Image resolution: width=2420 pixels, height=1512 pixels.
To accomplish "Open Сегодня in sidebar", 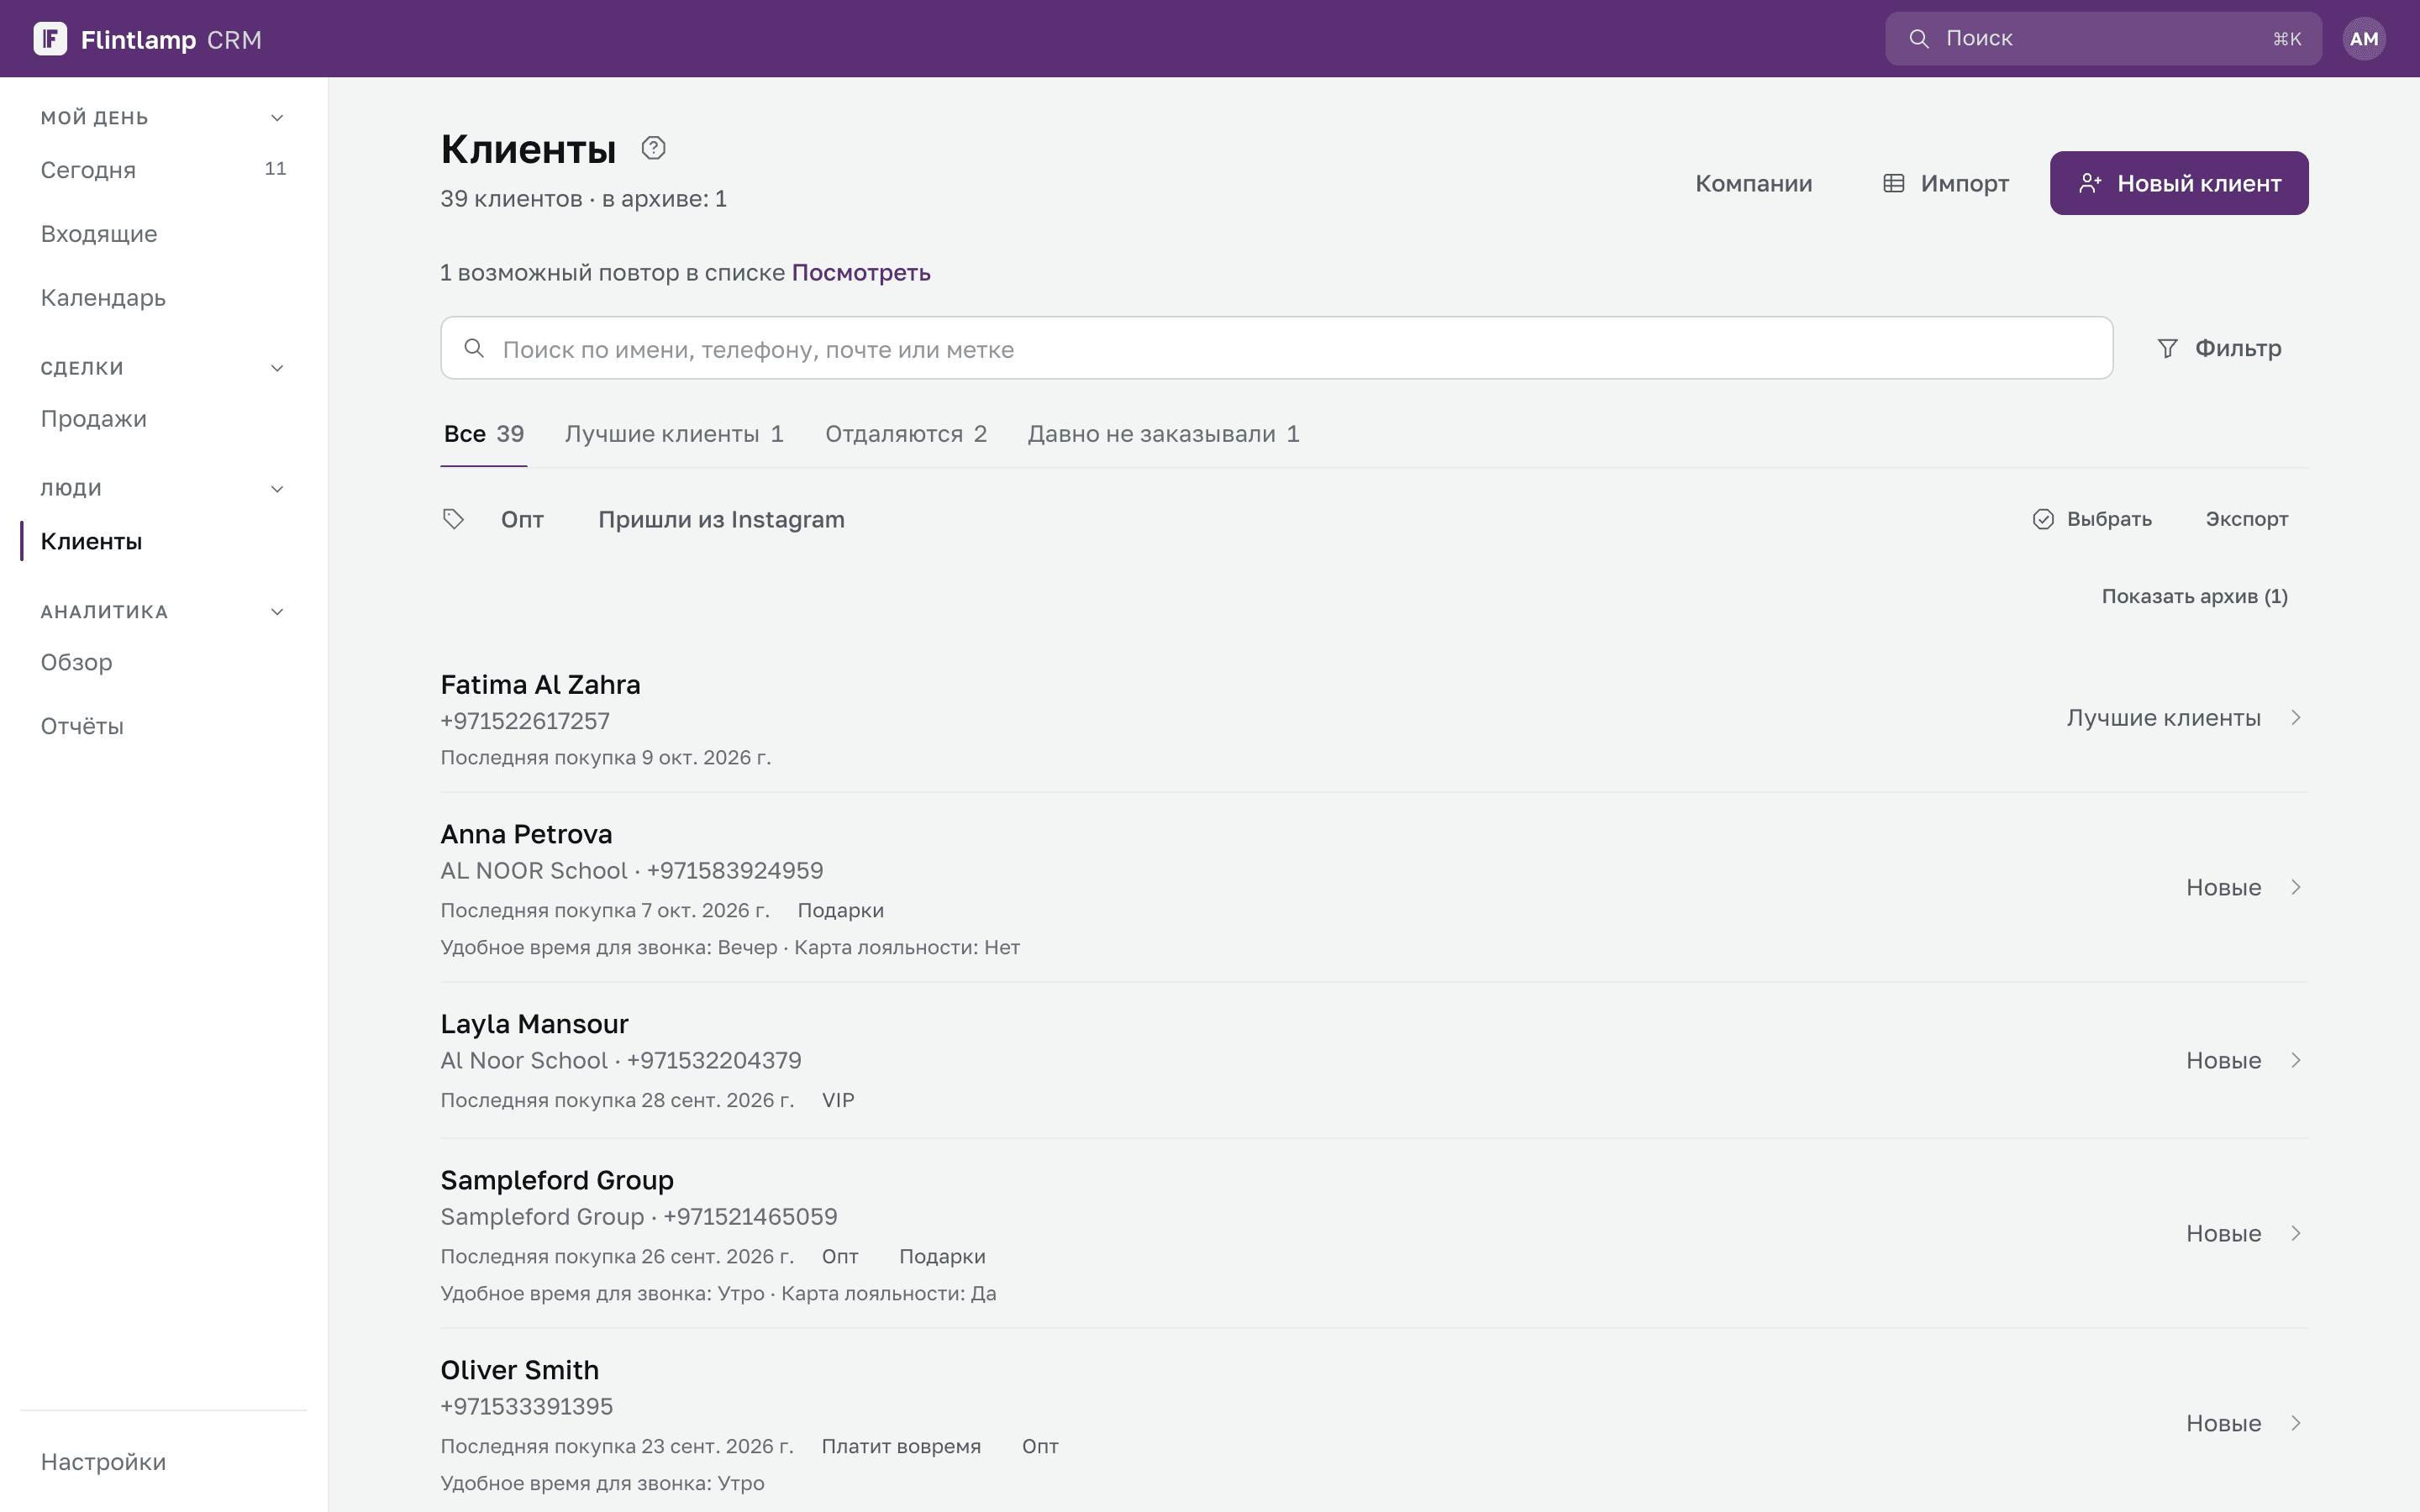I will pyautogui.click(x=164, y=170).
